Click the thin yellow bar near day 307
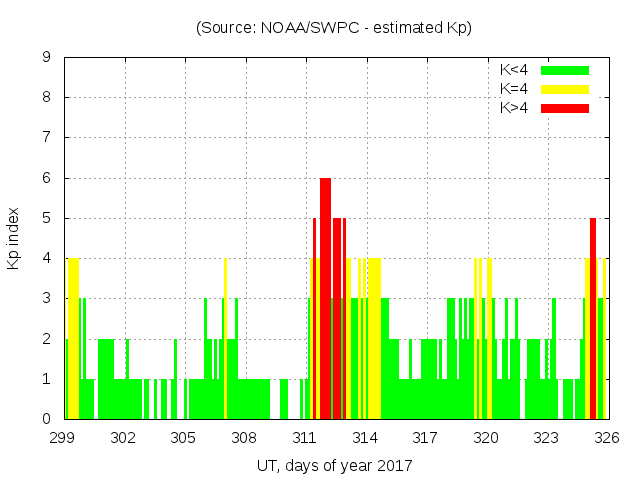 click(x=225, y=340)
